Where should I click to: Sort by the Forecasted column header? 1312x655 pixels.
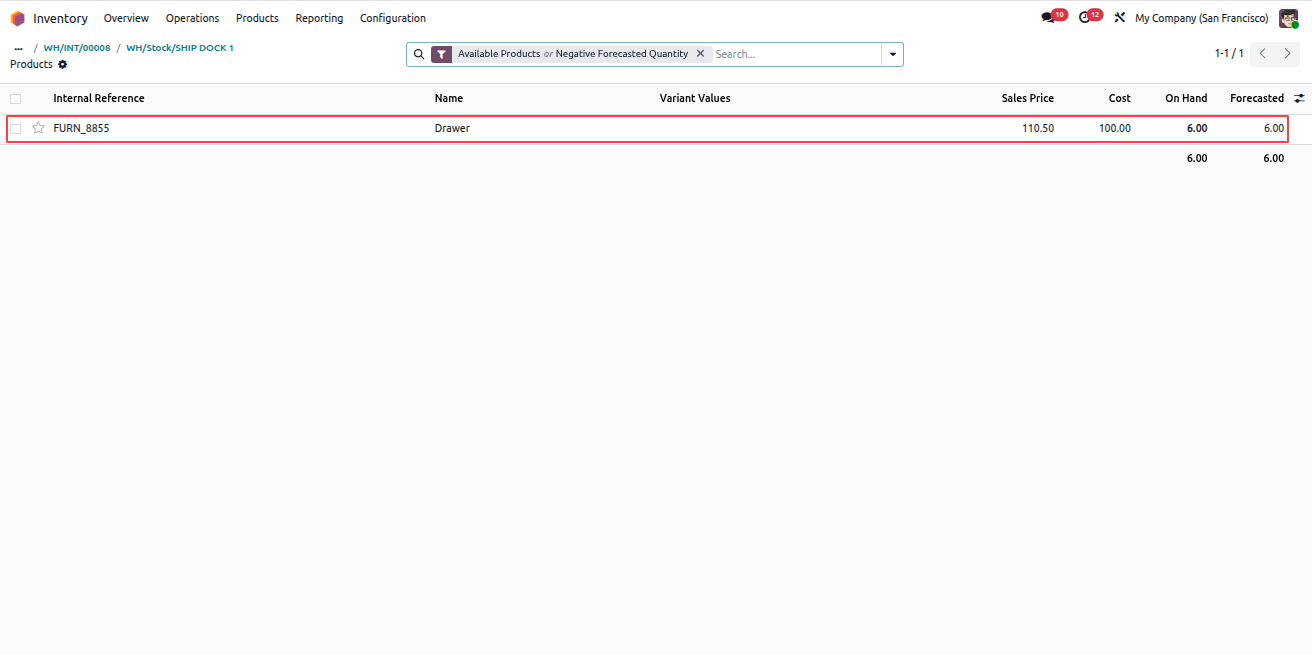(1257, 98)
